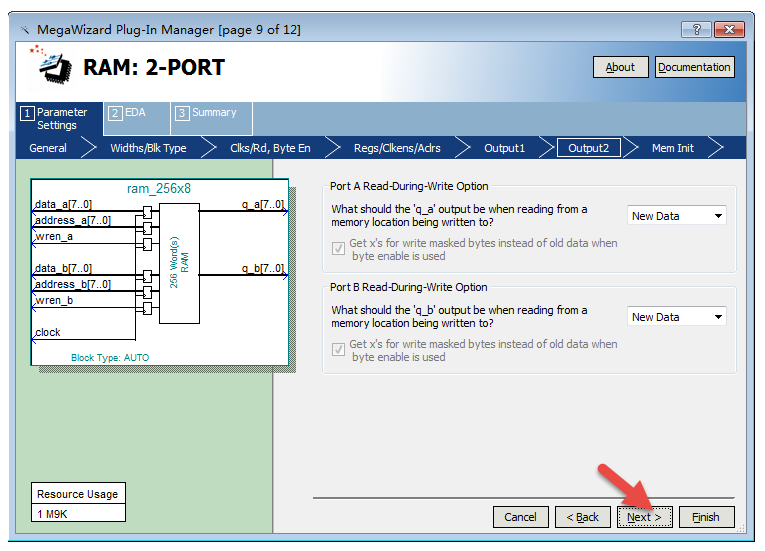Click the data_a[7..0] port label
The height and width of the screenshot is (551, 765).
pyautogui.click(x=63, y=204)
